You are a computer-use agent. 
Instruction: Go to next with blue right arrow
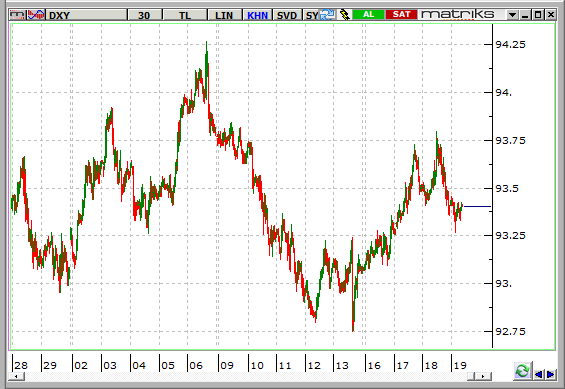551,375
